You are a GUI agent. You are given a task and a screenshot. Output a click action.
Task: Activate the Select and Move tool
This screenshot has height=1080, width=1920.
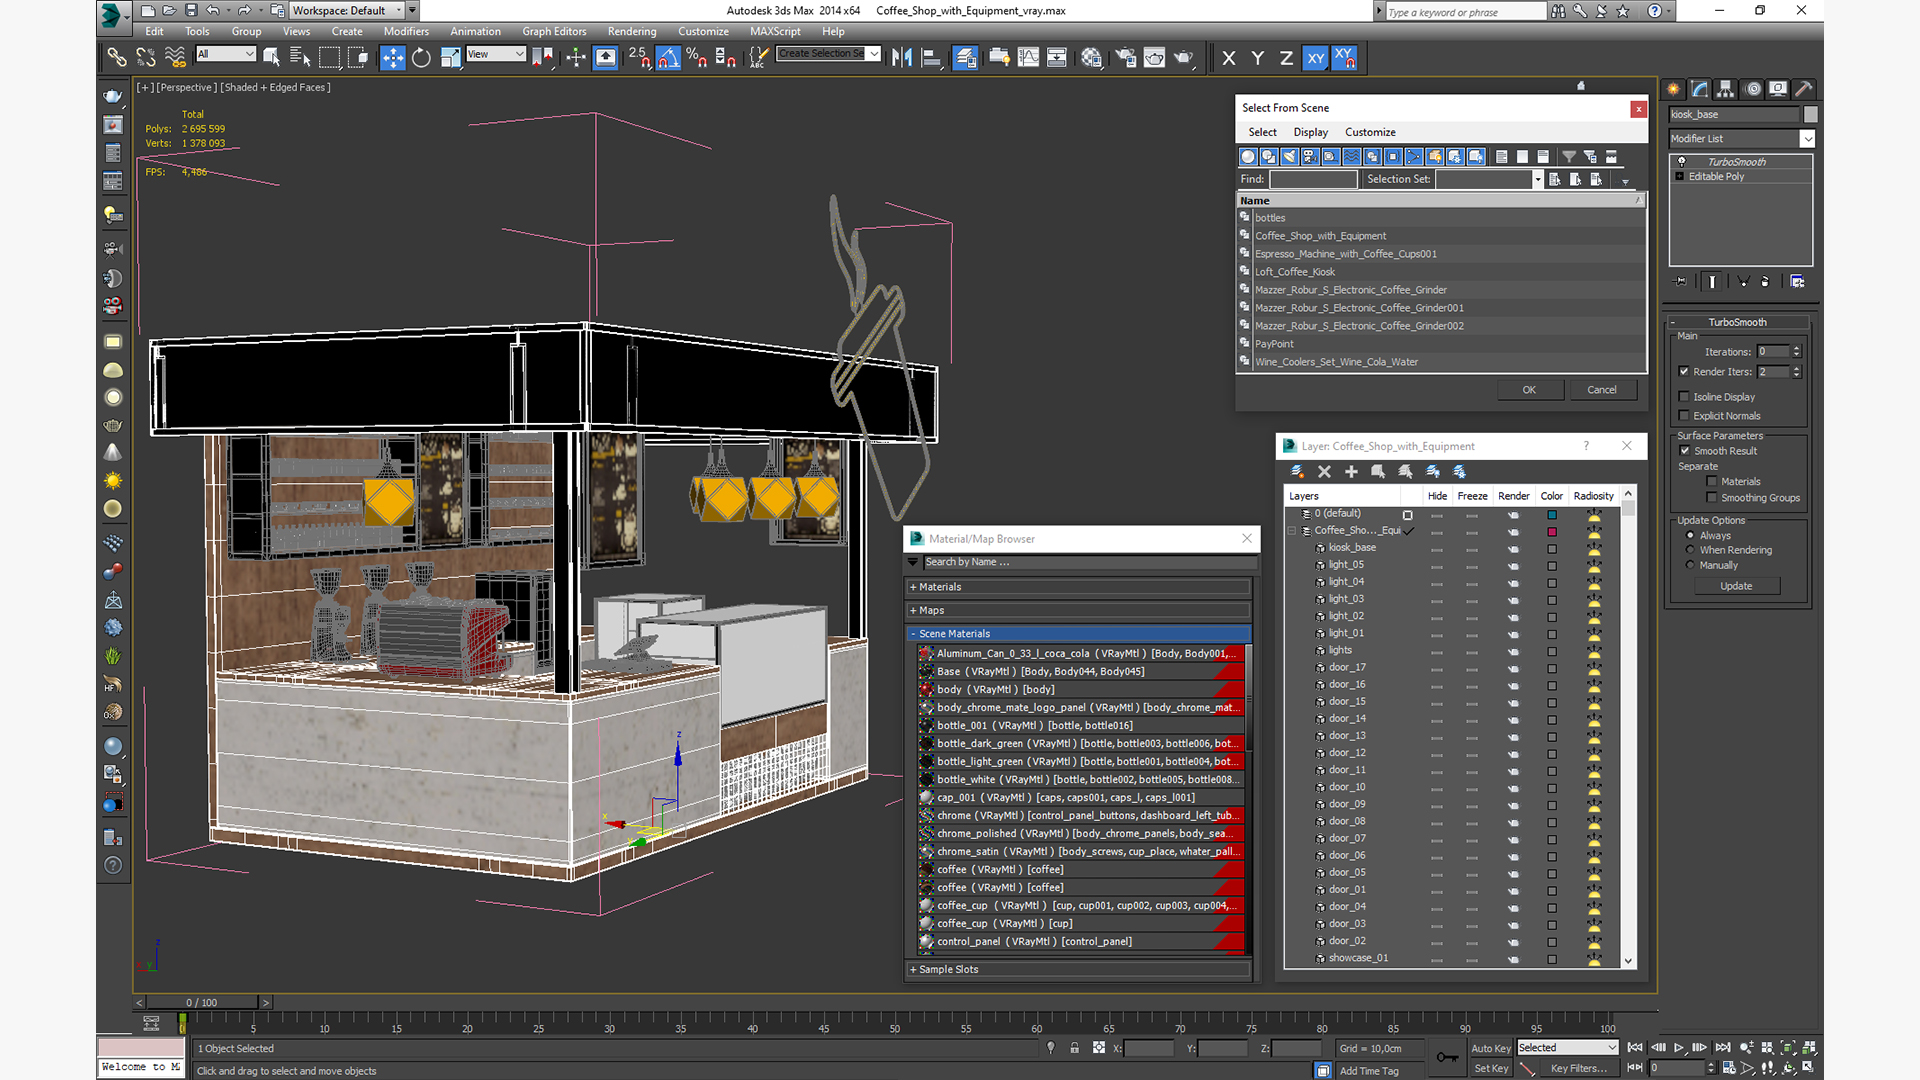393,58
